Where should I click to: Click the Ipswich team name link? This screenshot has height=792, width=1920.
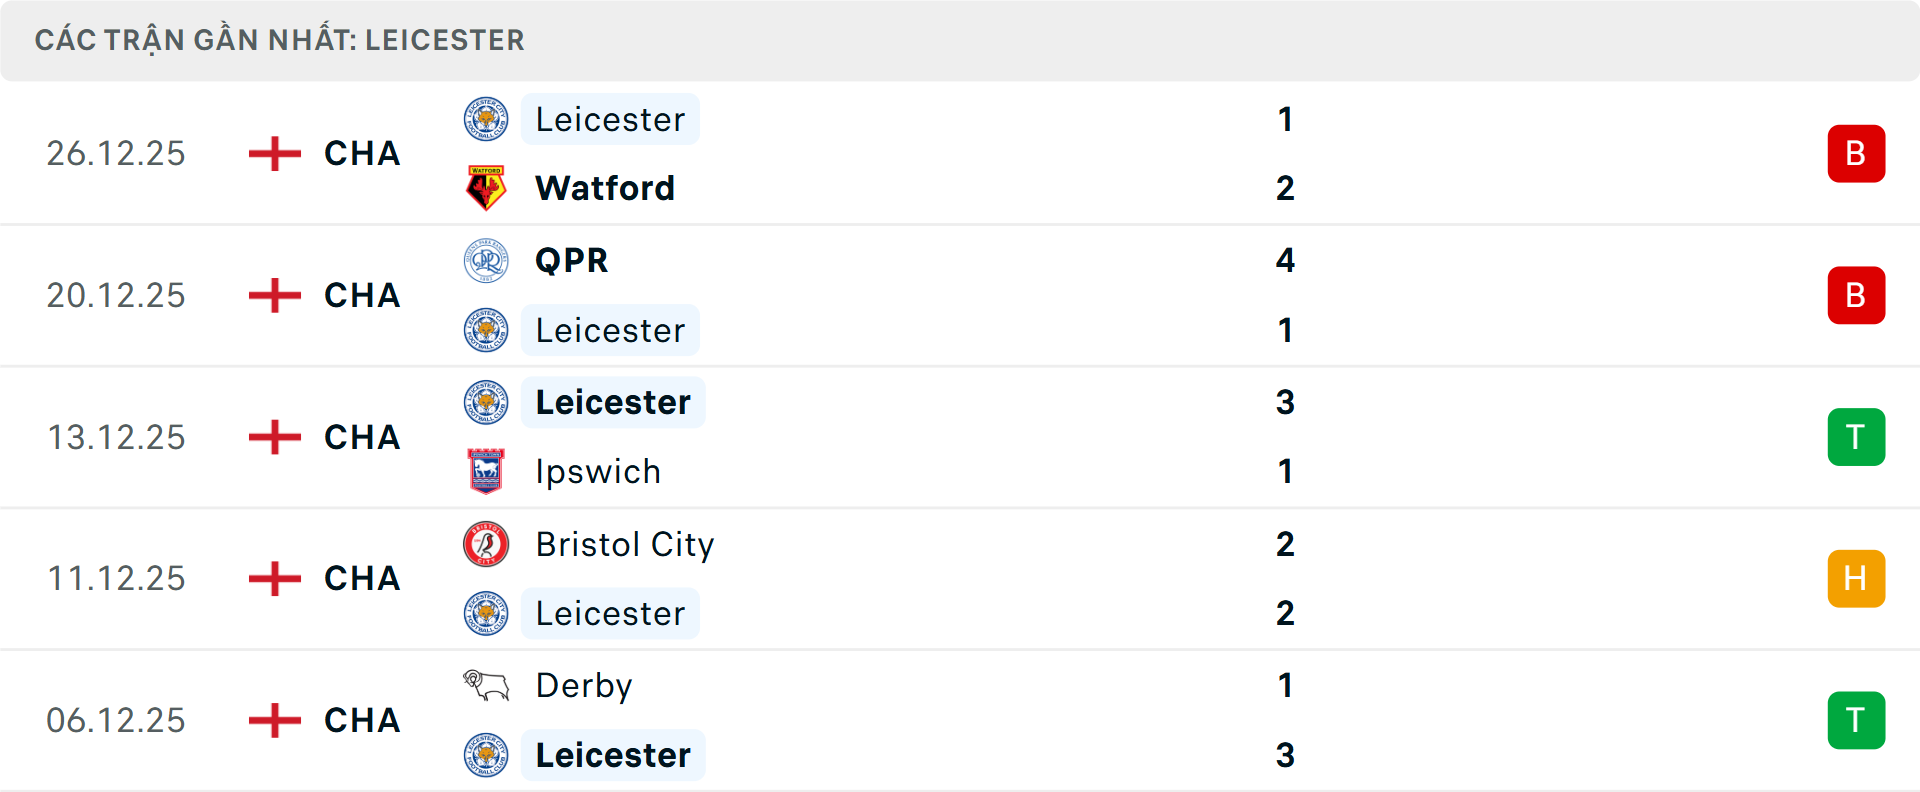click(599, 471)
